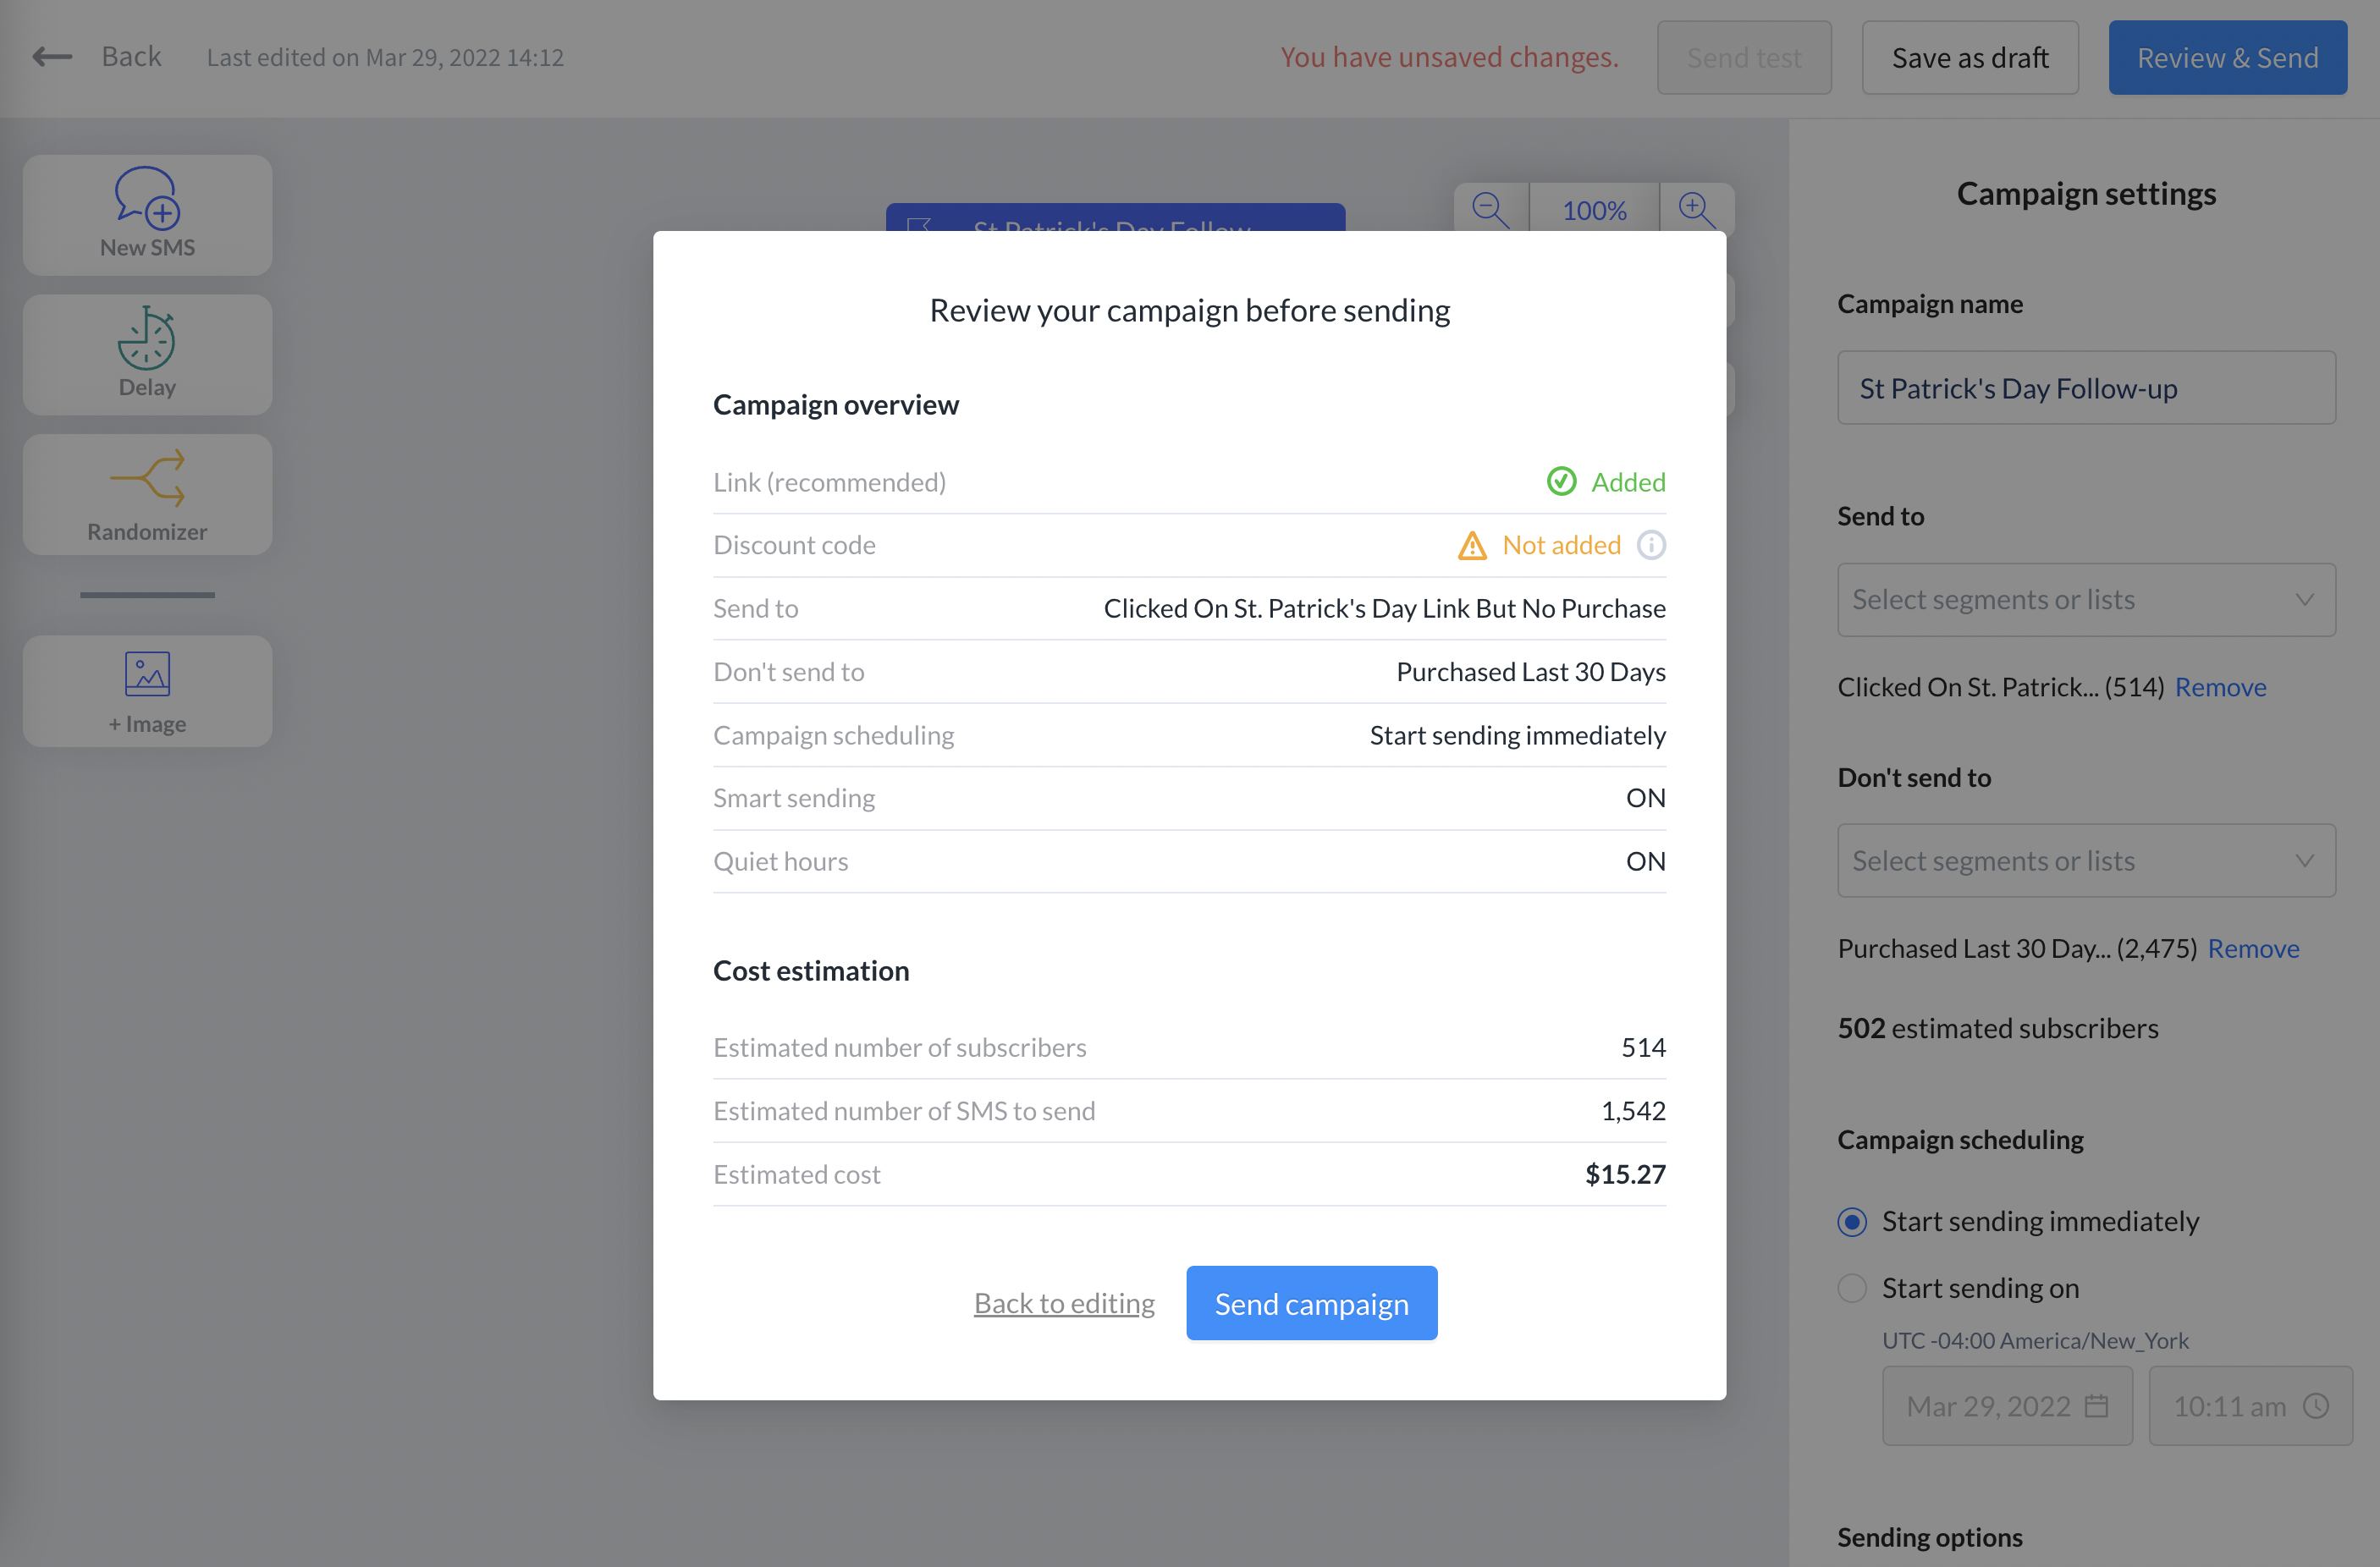The height and width of the screenshot is (1567, 2380).
Task: Click 'Not added' discount code status
Action: (x=1561, y=545)
